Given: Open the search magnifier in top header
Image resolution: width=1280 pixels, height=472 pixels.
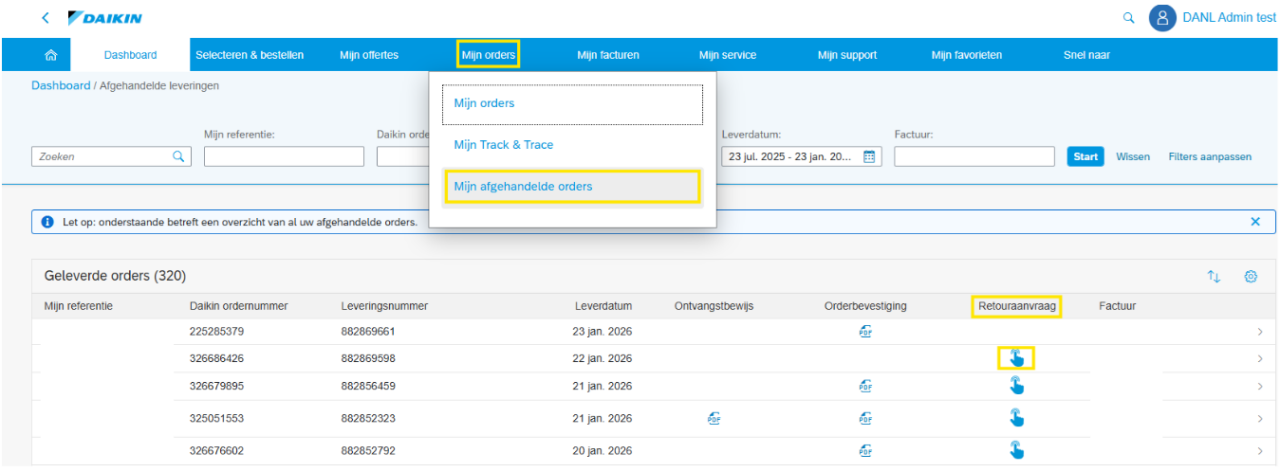Looking at the screenshot, I should click(x=1129, y=18).
